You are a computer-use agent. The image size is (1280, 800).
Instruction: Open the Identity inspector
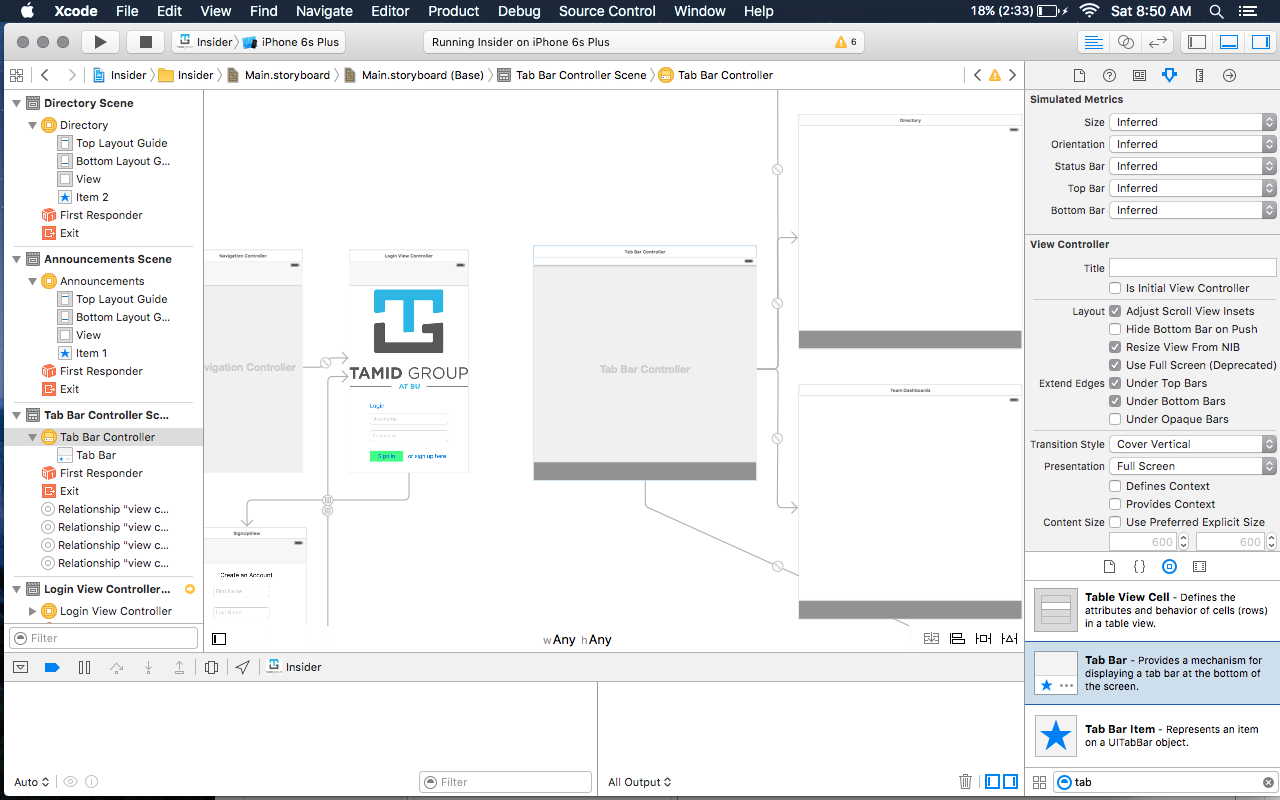click(x=1139, y=75)
